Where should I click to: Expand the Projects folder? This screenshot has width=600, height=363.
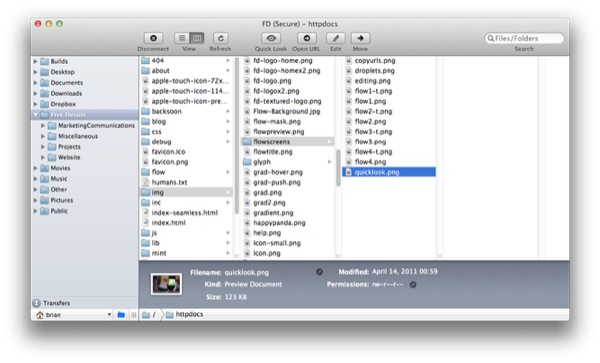(43, 147)
